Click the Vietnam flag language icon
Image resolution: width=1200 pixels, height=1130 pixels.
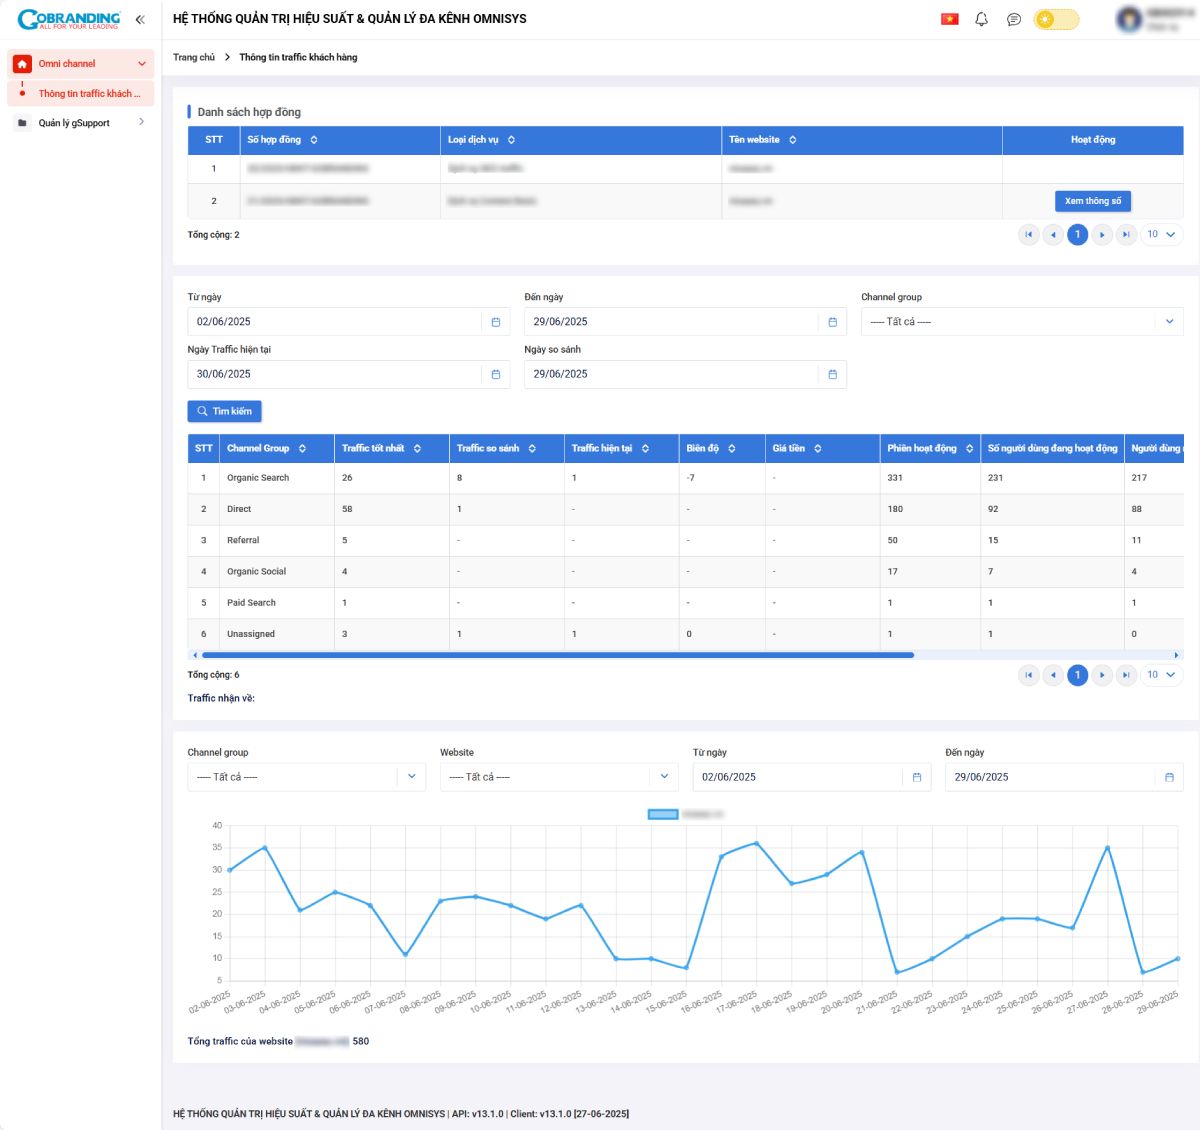pos(949,19)
